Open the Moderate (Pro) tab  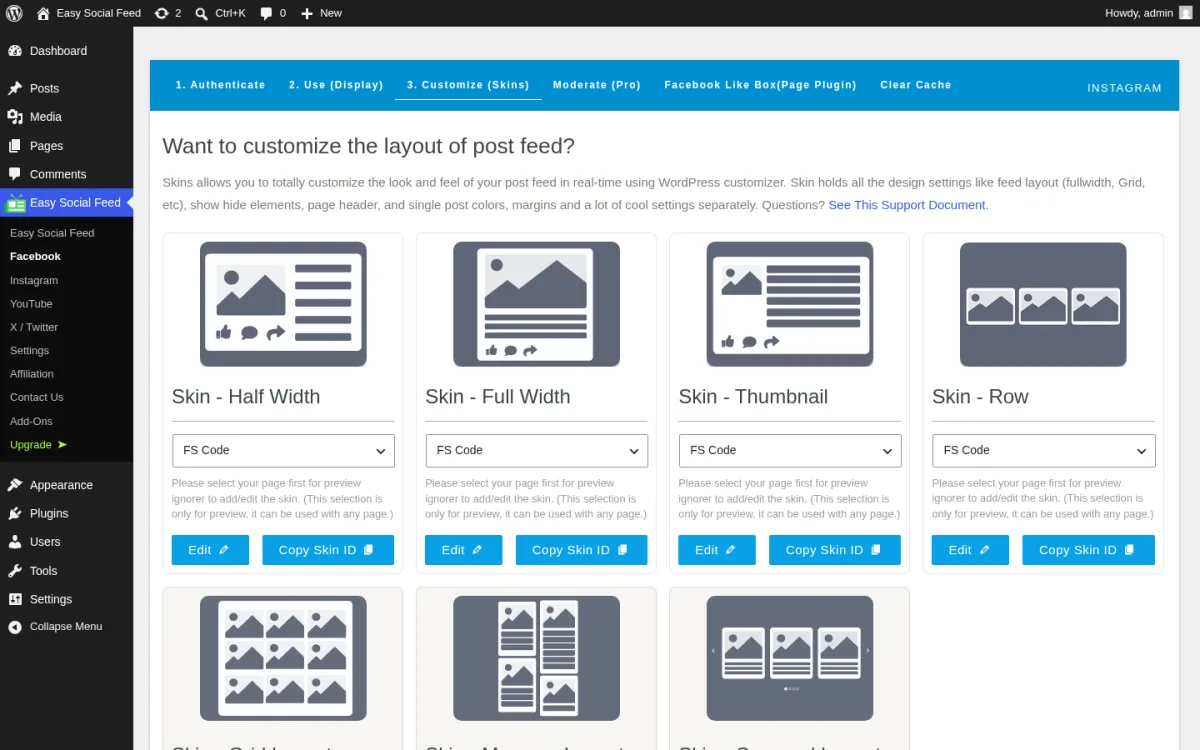tap(597, 85)
